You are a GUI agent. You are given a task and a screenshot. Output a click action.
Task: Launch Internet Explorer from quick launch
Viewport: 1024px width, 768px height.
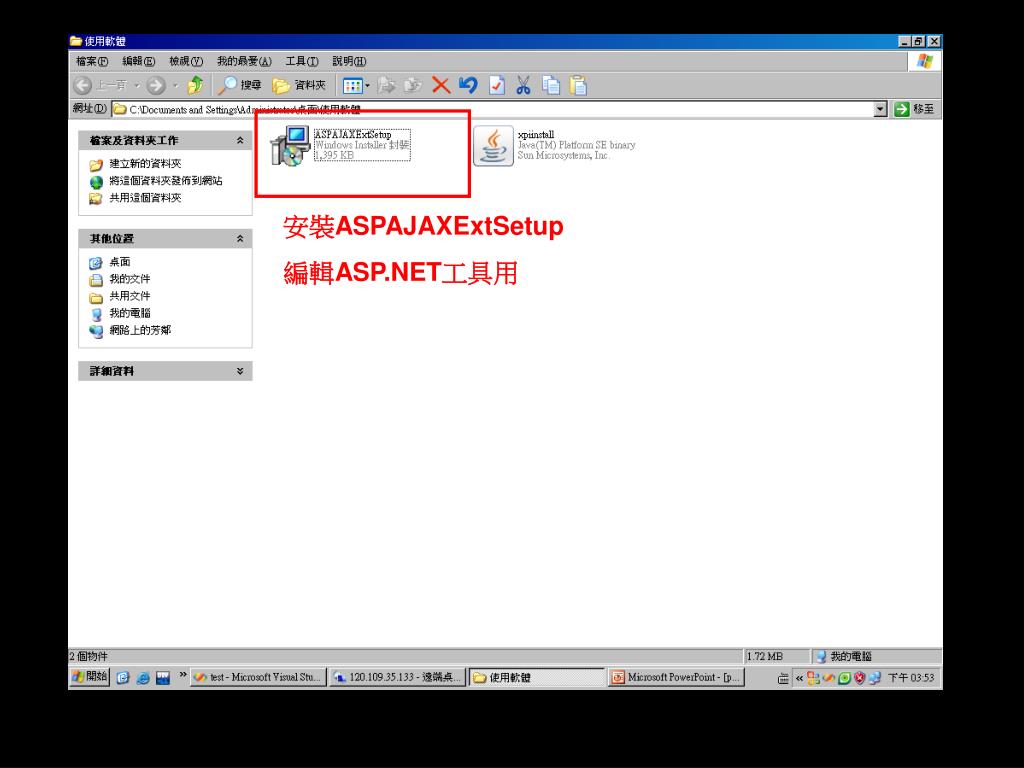click(143, 678)
